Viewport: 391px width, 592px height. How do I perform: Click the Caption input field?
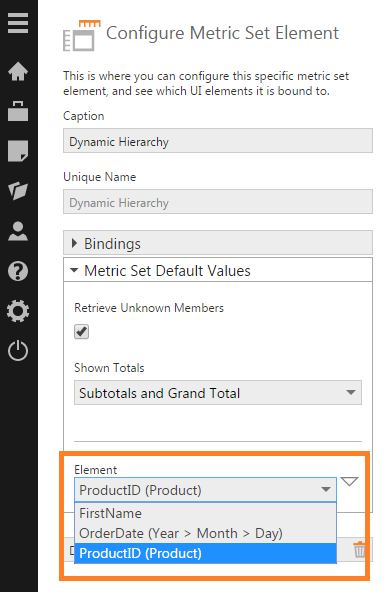(x=218, y=141)
